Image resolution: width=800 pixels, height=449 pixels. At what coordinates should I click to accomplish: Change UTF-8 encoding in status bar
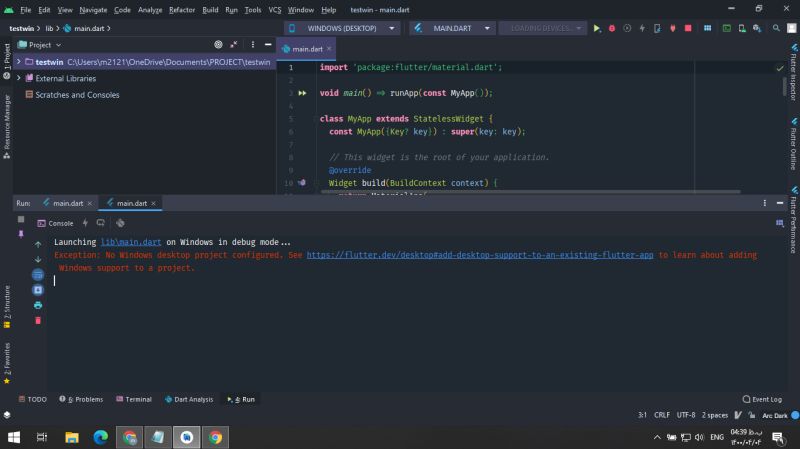coord(686,415)
